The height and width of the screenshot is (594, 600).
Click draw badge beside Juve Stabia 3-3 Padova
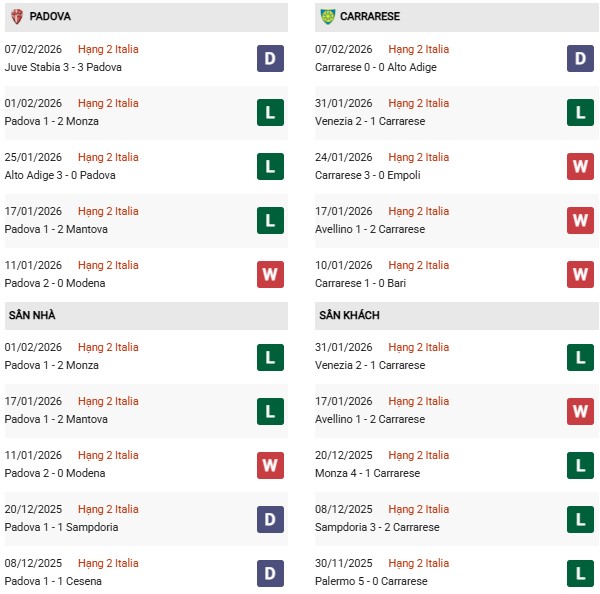coord(270,58)
